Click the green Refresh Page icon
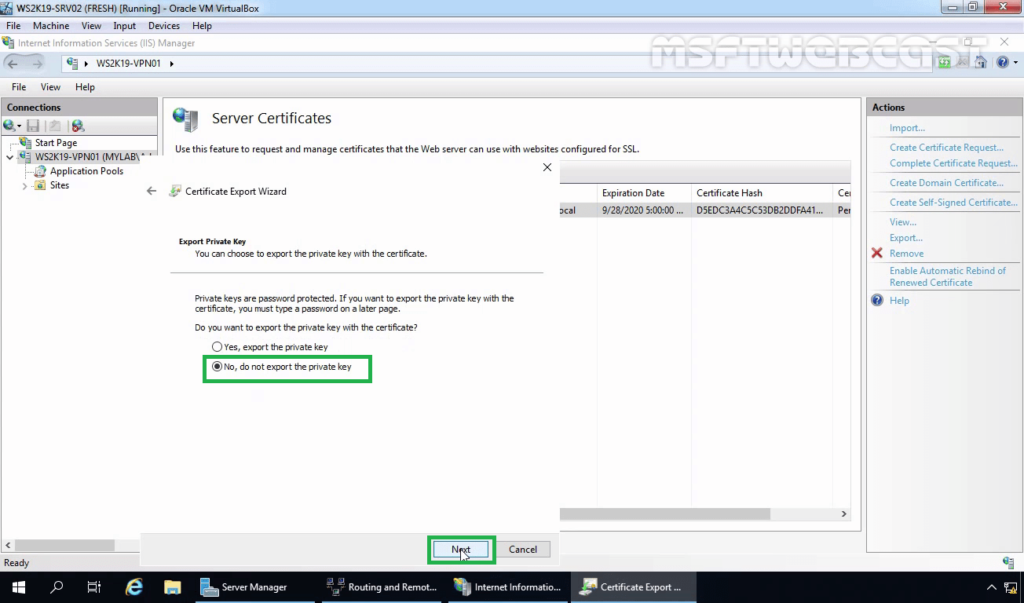 944,63
